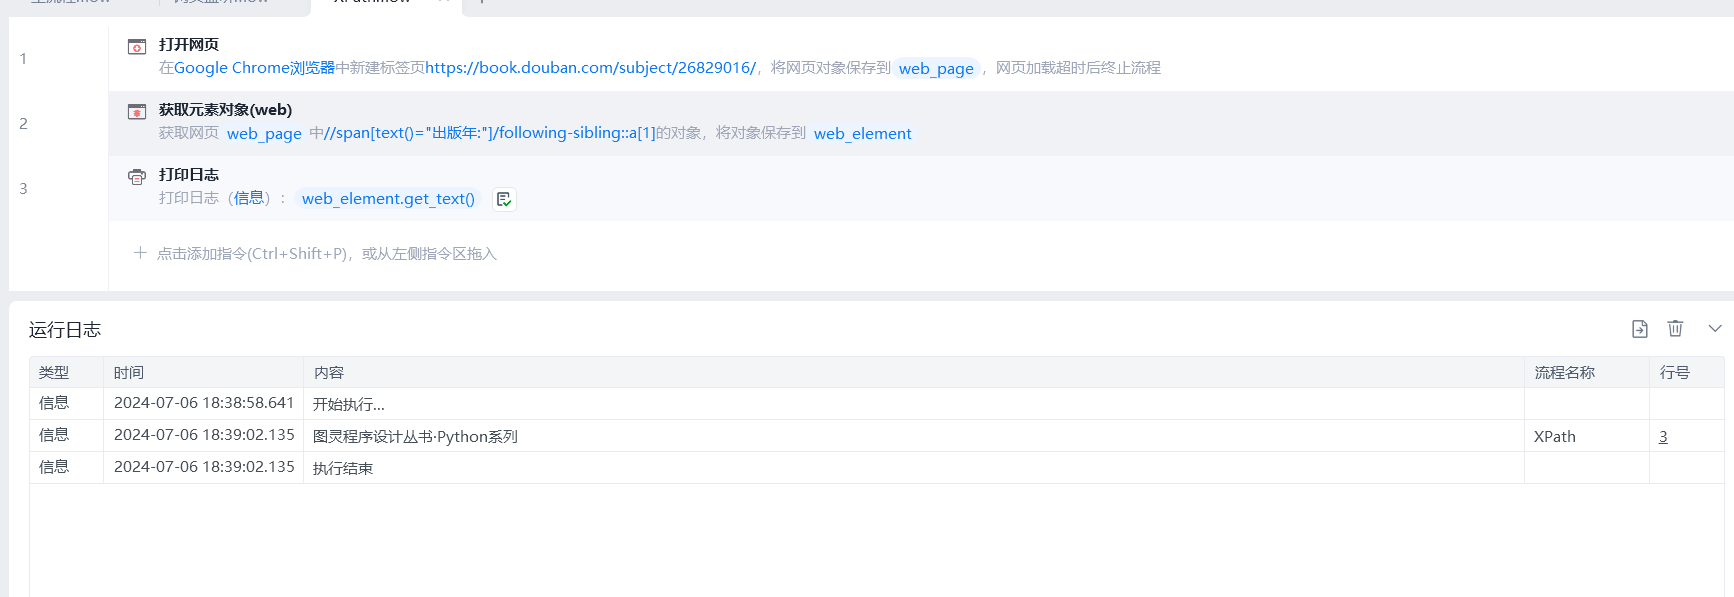1734x597 pixels.
Task: Select line number 2 in the gutter
Action: (x=23, y=124)
